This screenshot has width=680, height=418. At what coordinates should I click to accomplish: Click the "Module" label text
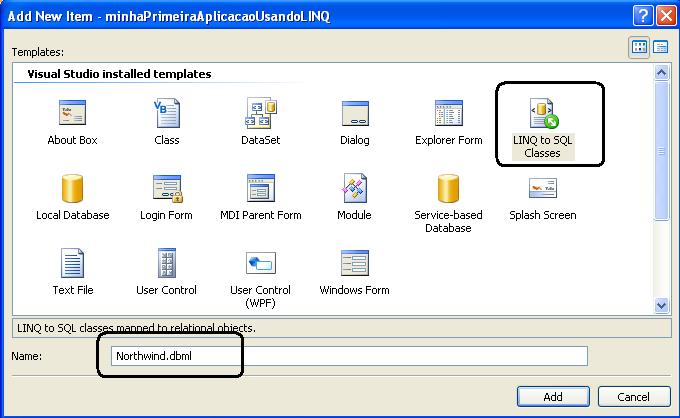coord(354,215)
